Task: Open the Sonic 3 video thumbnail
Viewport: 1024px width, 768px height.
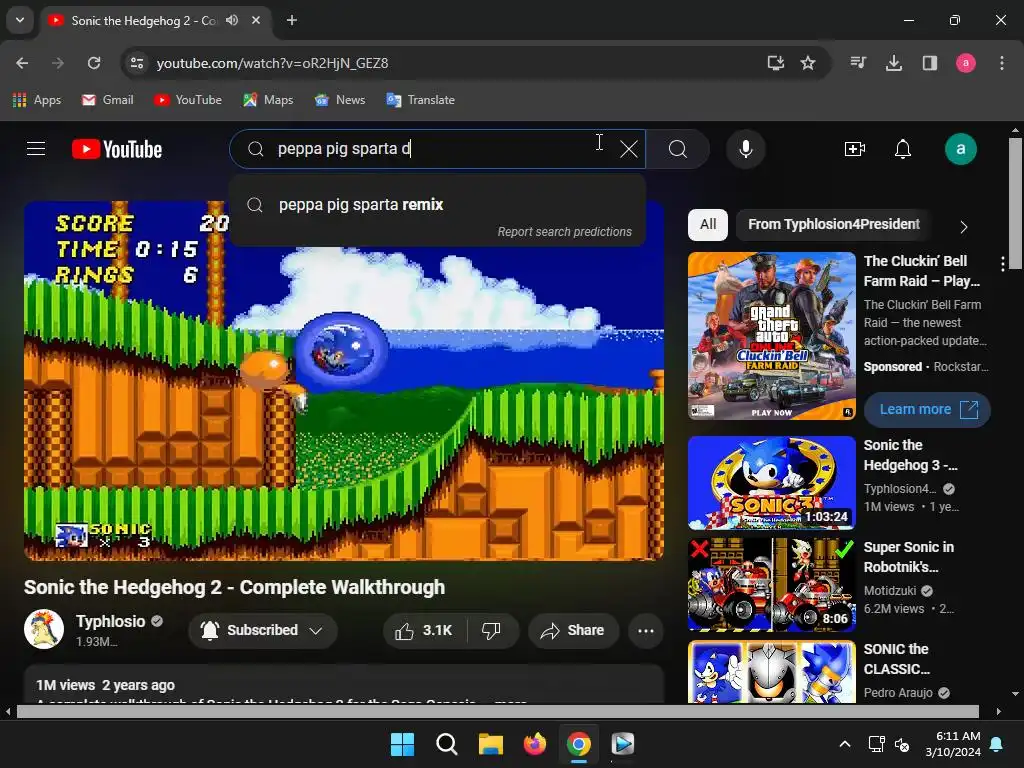Action: click(x=771, y=483)
